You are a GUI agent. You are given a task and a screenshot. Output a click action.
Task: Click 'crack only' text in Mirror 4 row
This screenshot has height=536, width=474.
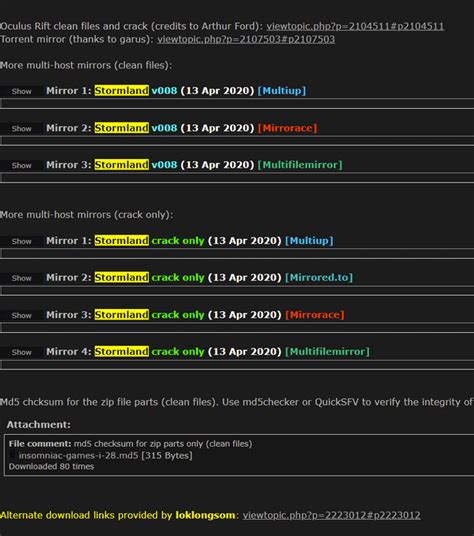click(178, 351)
